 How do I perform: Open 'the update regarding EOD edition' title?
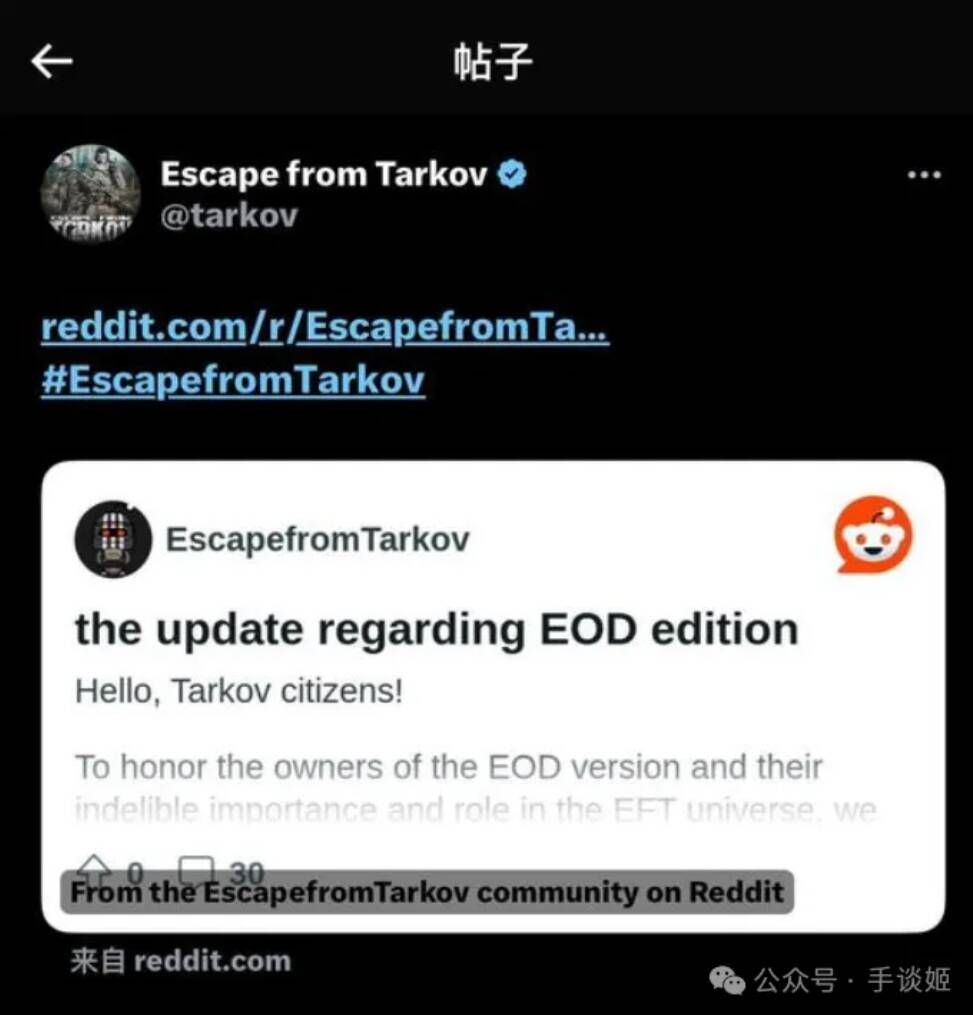pyautogui.click(x=437, y=629)
